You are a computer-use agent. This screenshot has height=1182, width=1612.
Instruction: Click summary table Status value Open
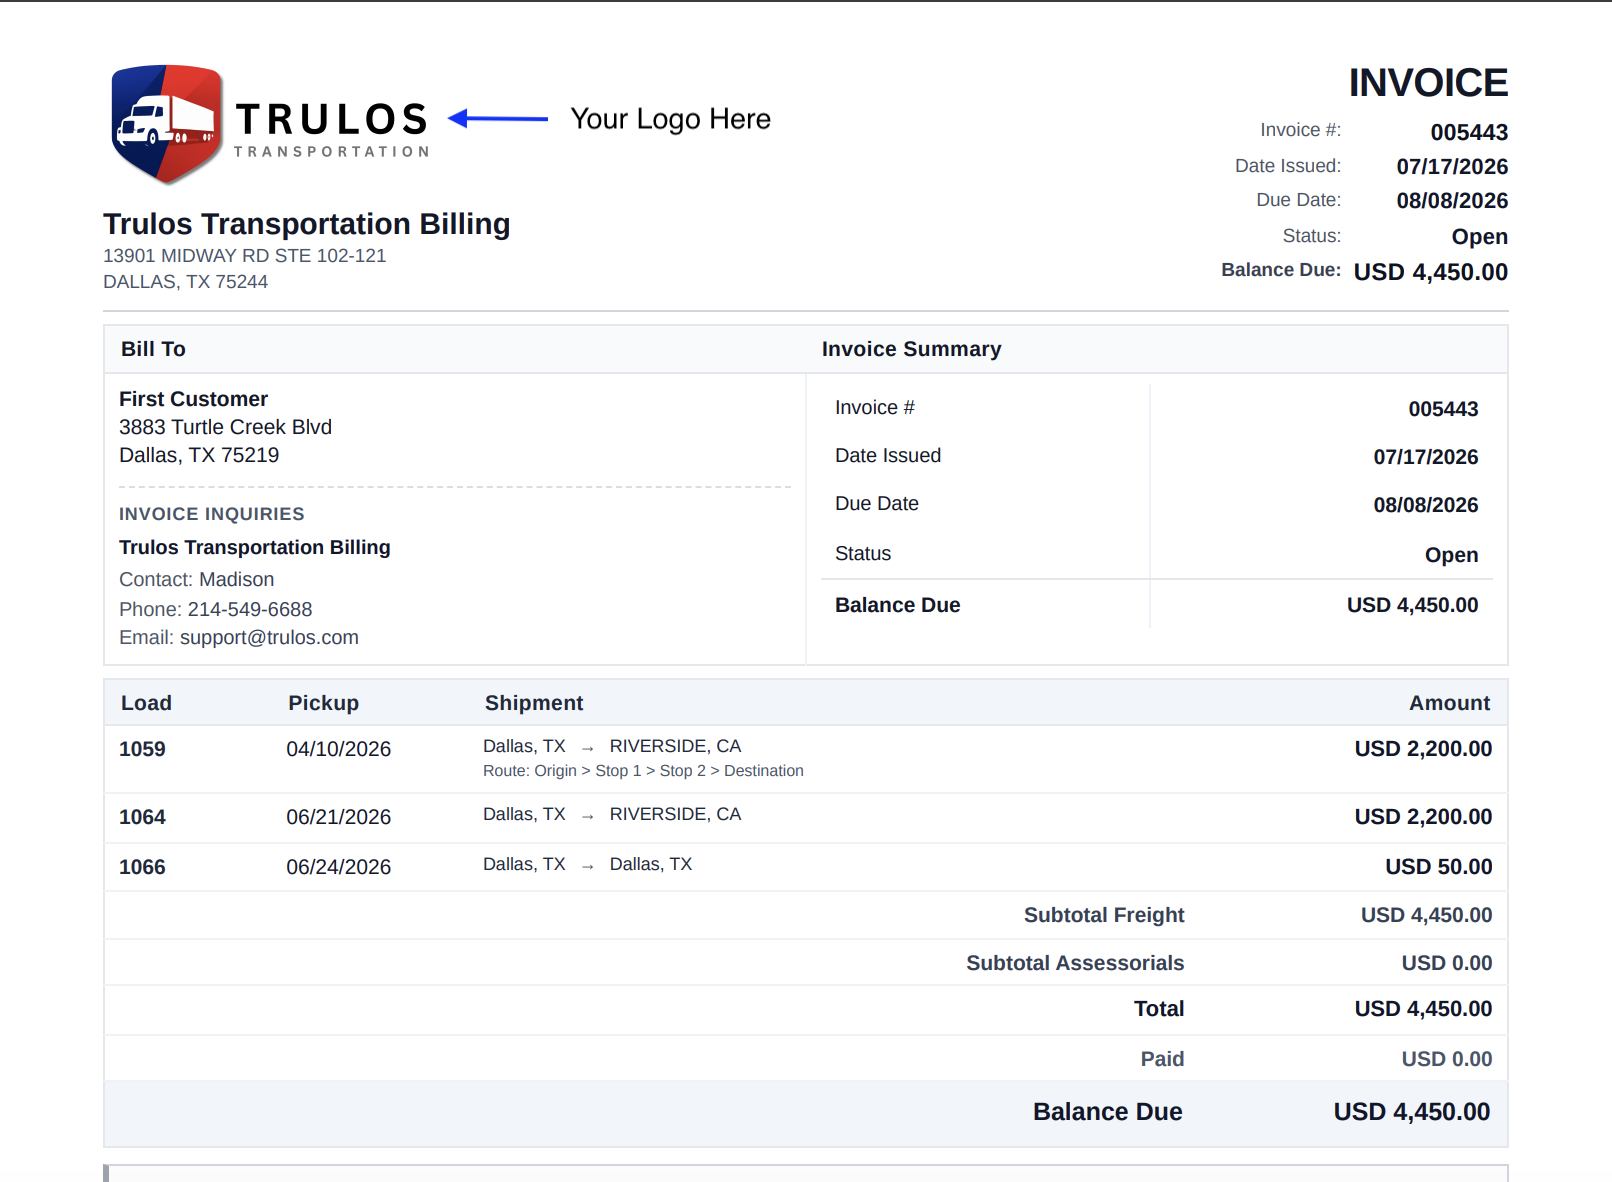pyautogui.click(x=1451, y=555)
